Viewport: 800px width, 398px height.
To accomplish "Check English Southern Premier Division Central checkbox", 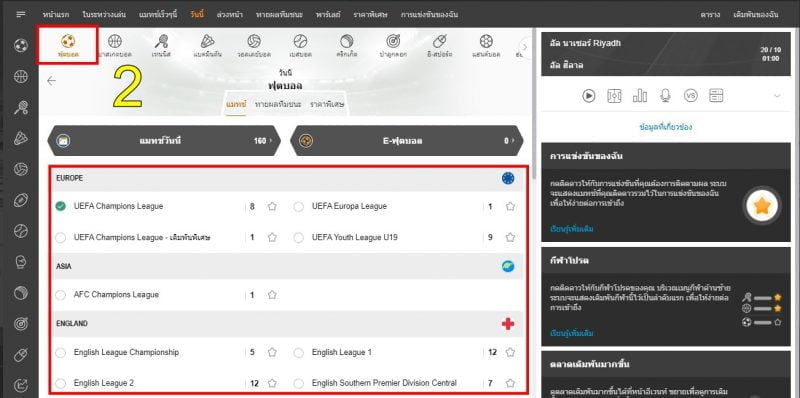I will (x=299, y=383).
